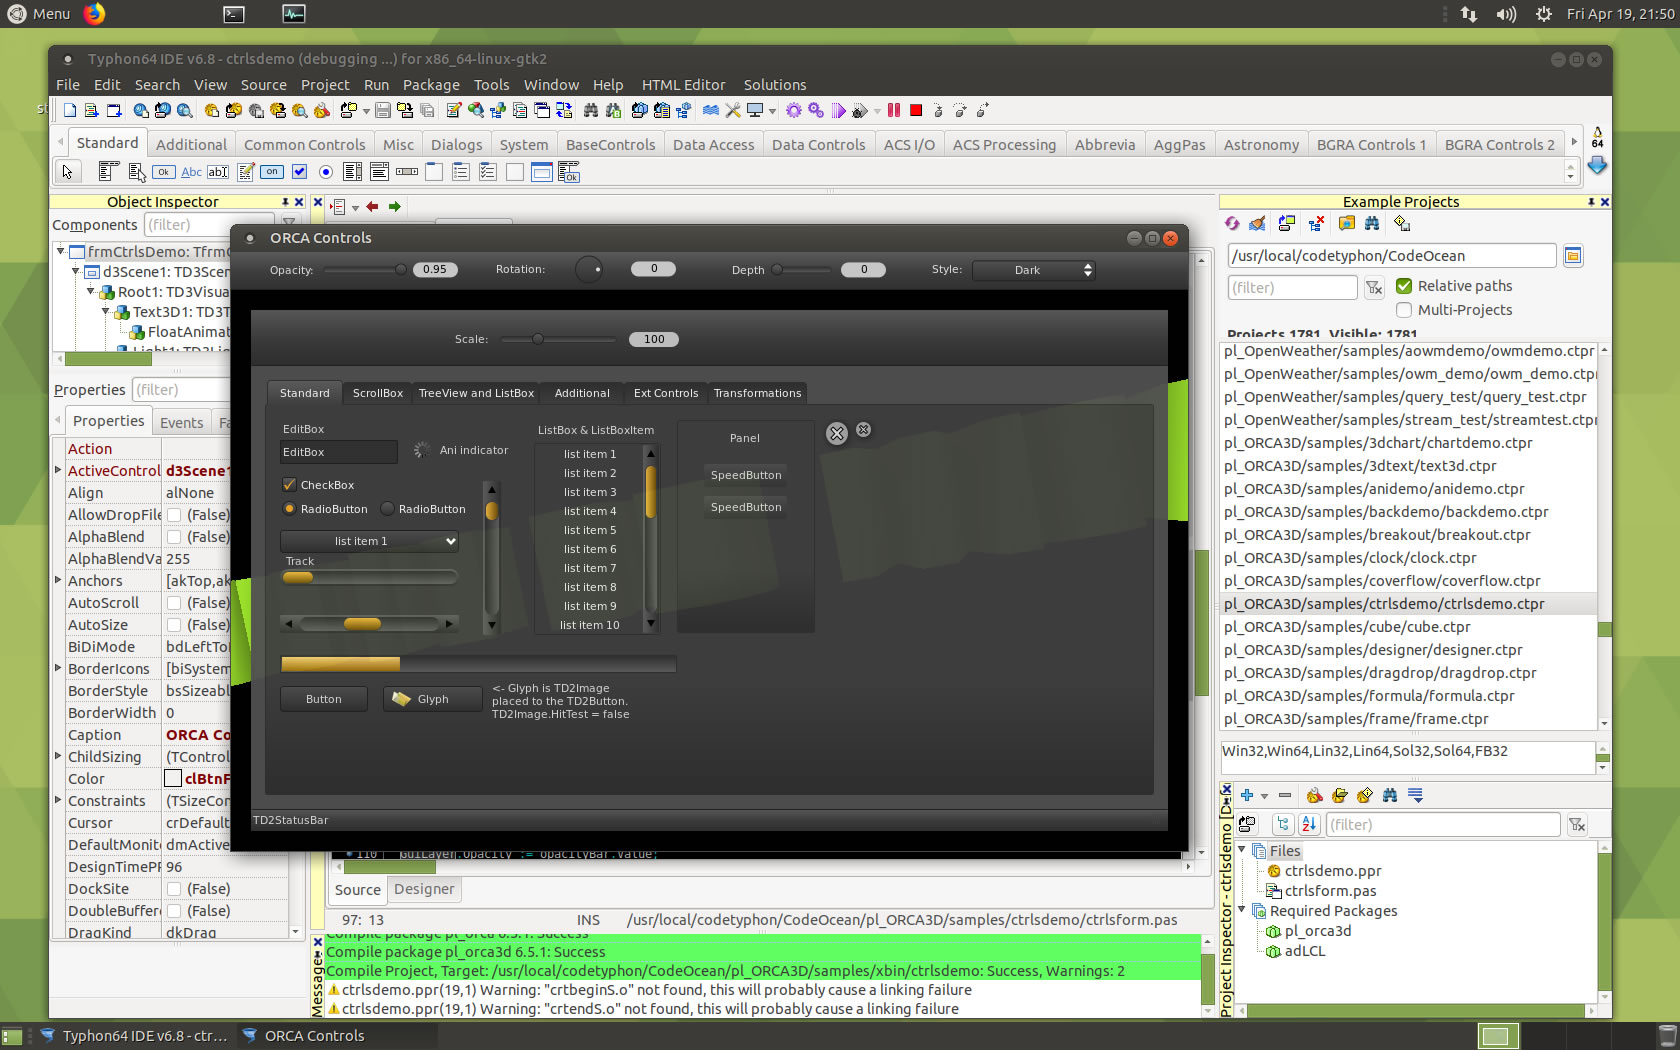Open the 'list item 1' combo box

[x=370, y=541]
